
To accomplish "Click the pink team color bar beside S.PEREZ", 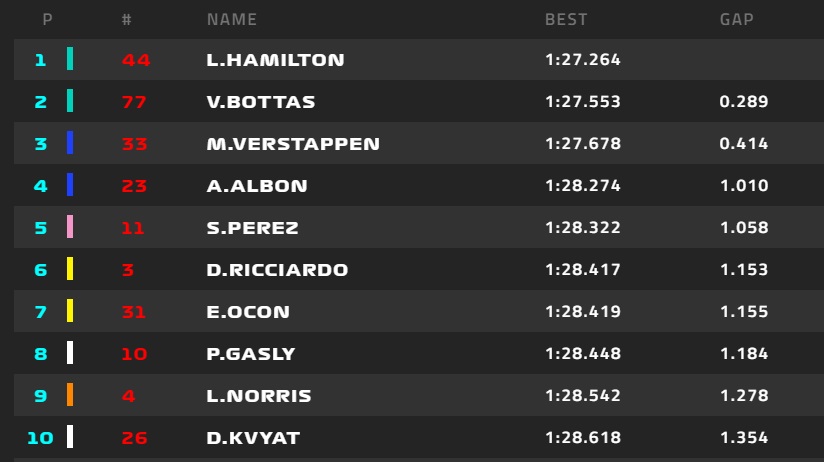I will (70, 227).
